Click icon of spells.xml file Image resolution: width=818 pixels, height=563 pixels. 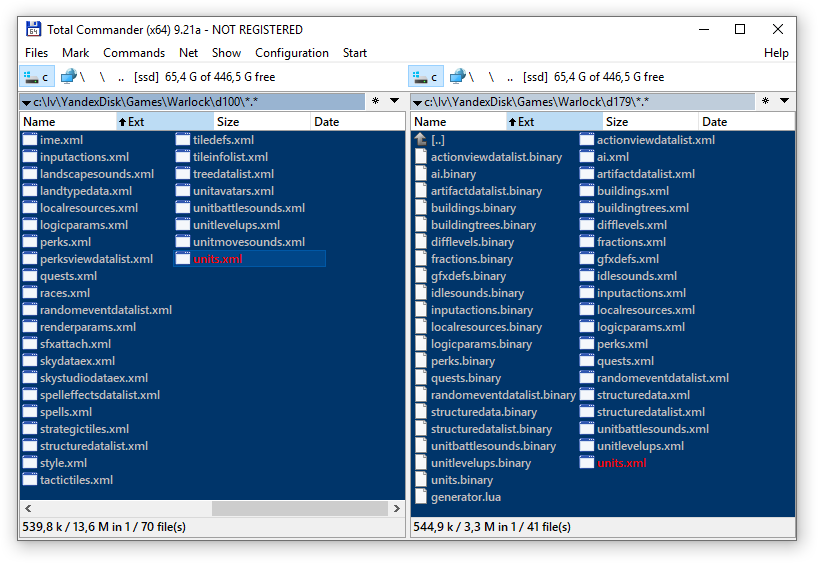30,412
